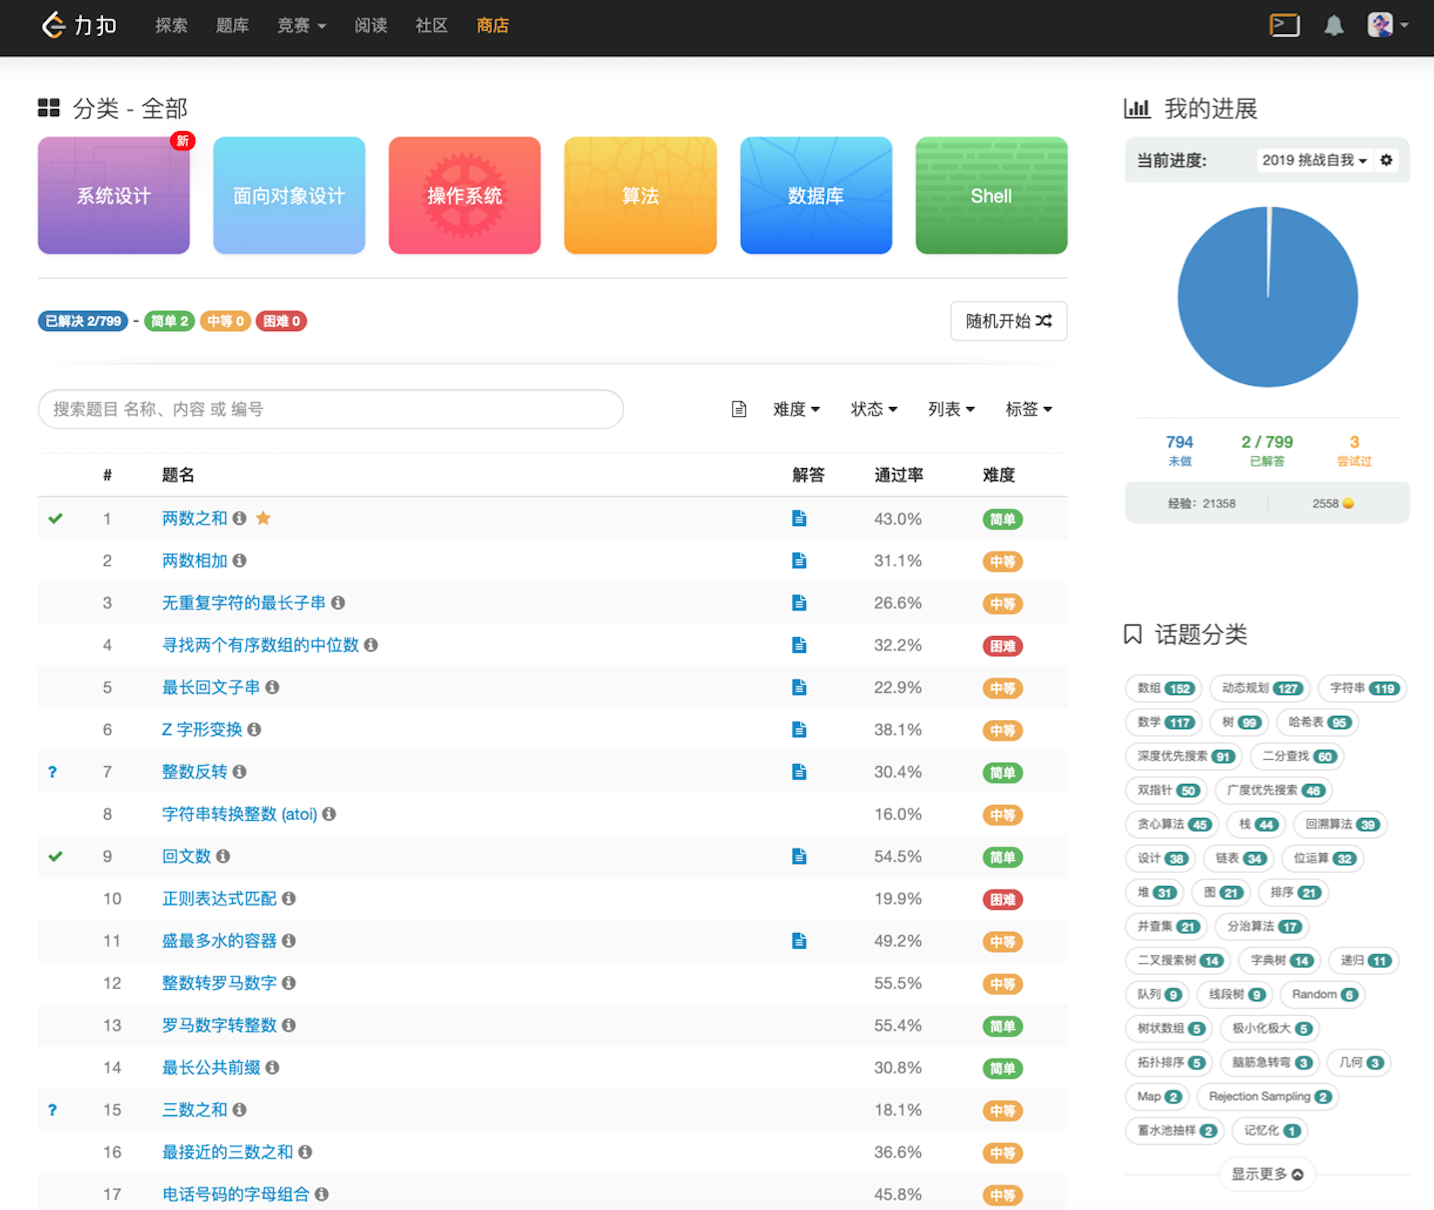Click the progress settings gear icon
This screenshot has width=1434, height=1210.
point(1386,160)
